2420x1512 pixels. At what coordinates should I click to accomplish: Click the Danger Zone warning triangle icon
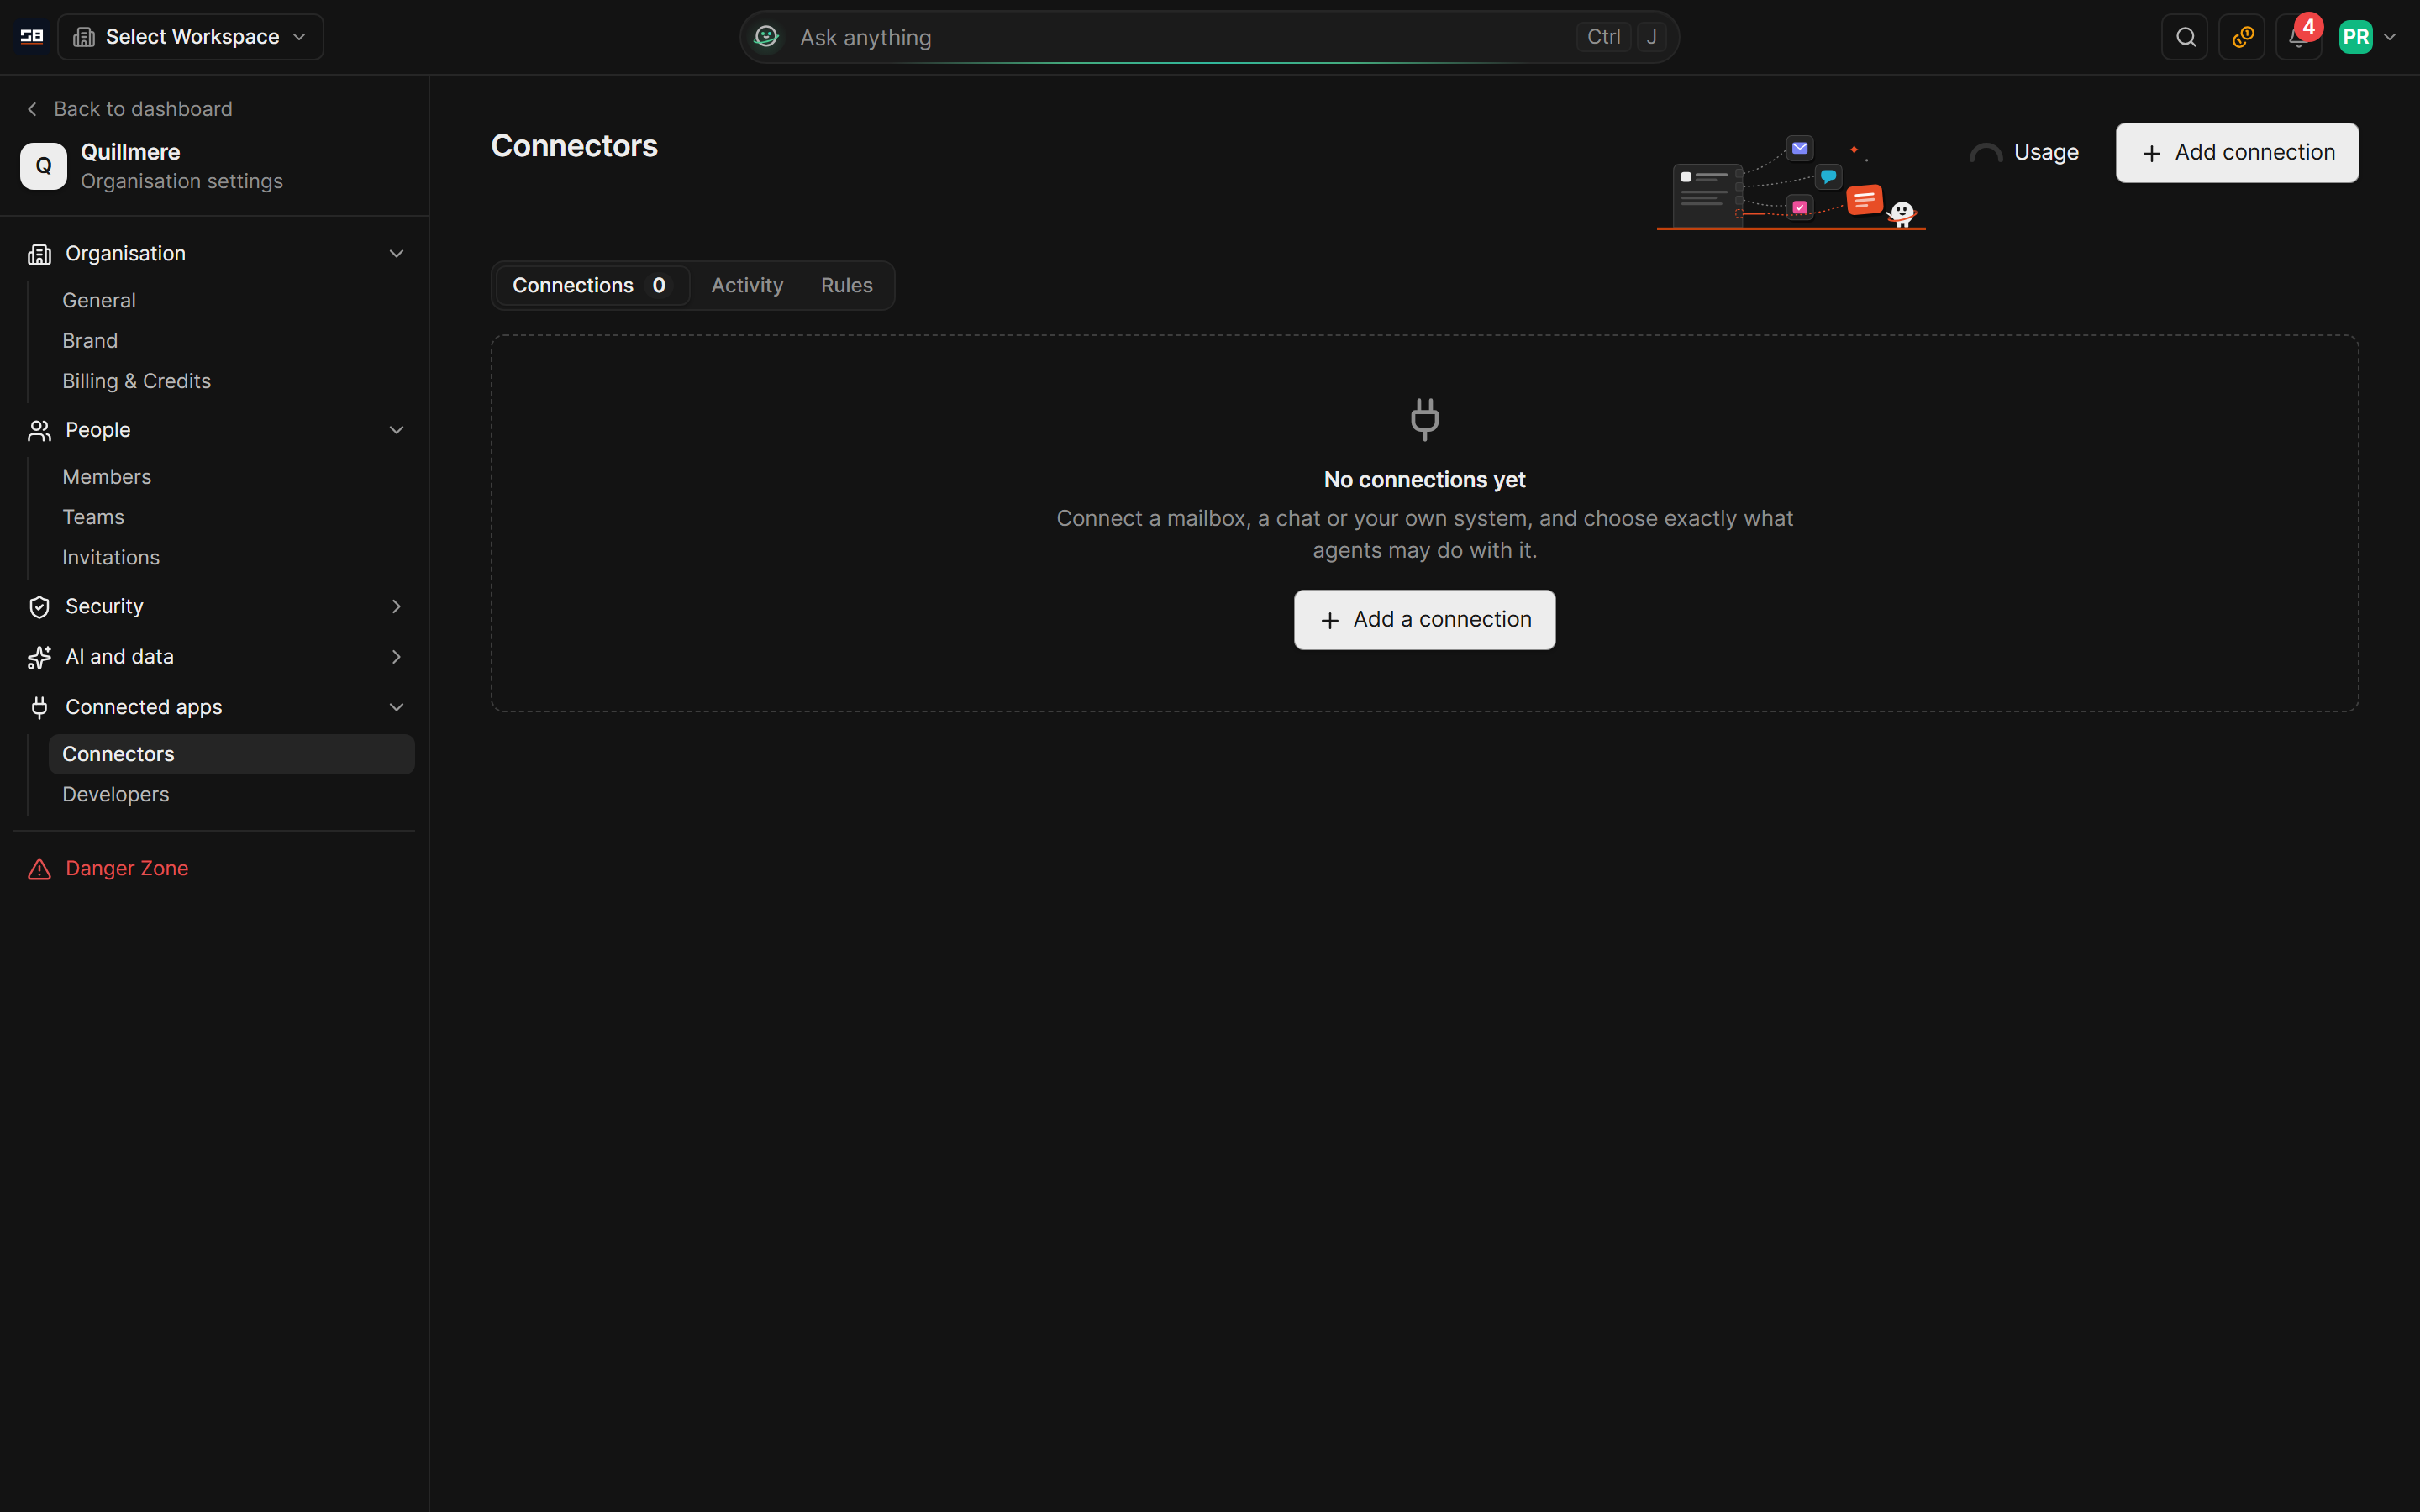click(39, 869)
